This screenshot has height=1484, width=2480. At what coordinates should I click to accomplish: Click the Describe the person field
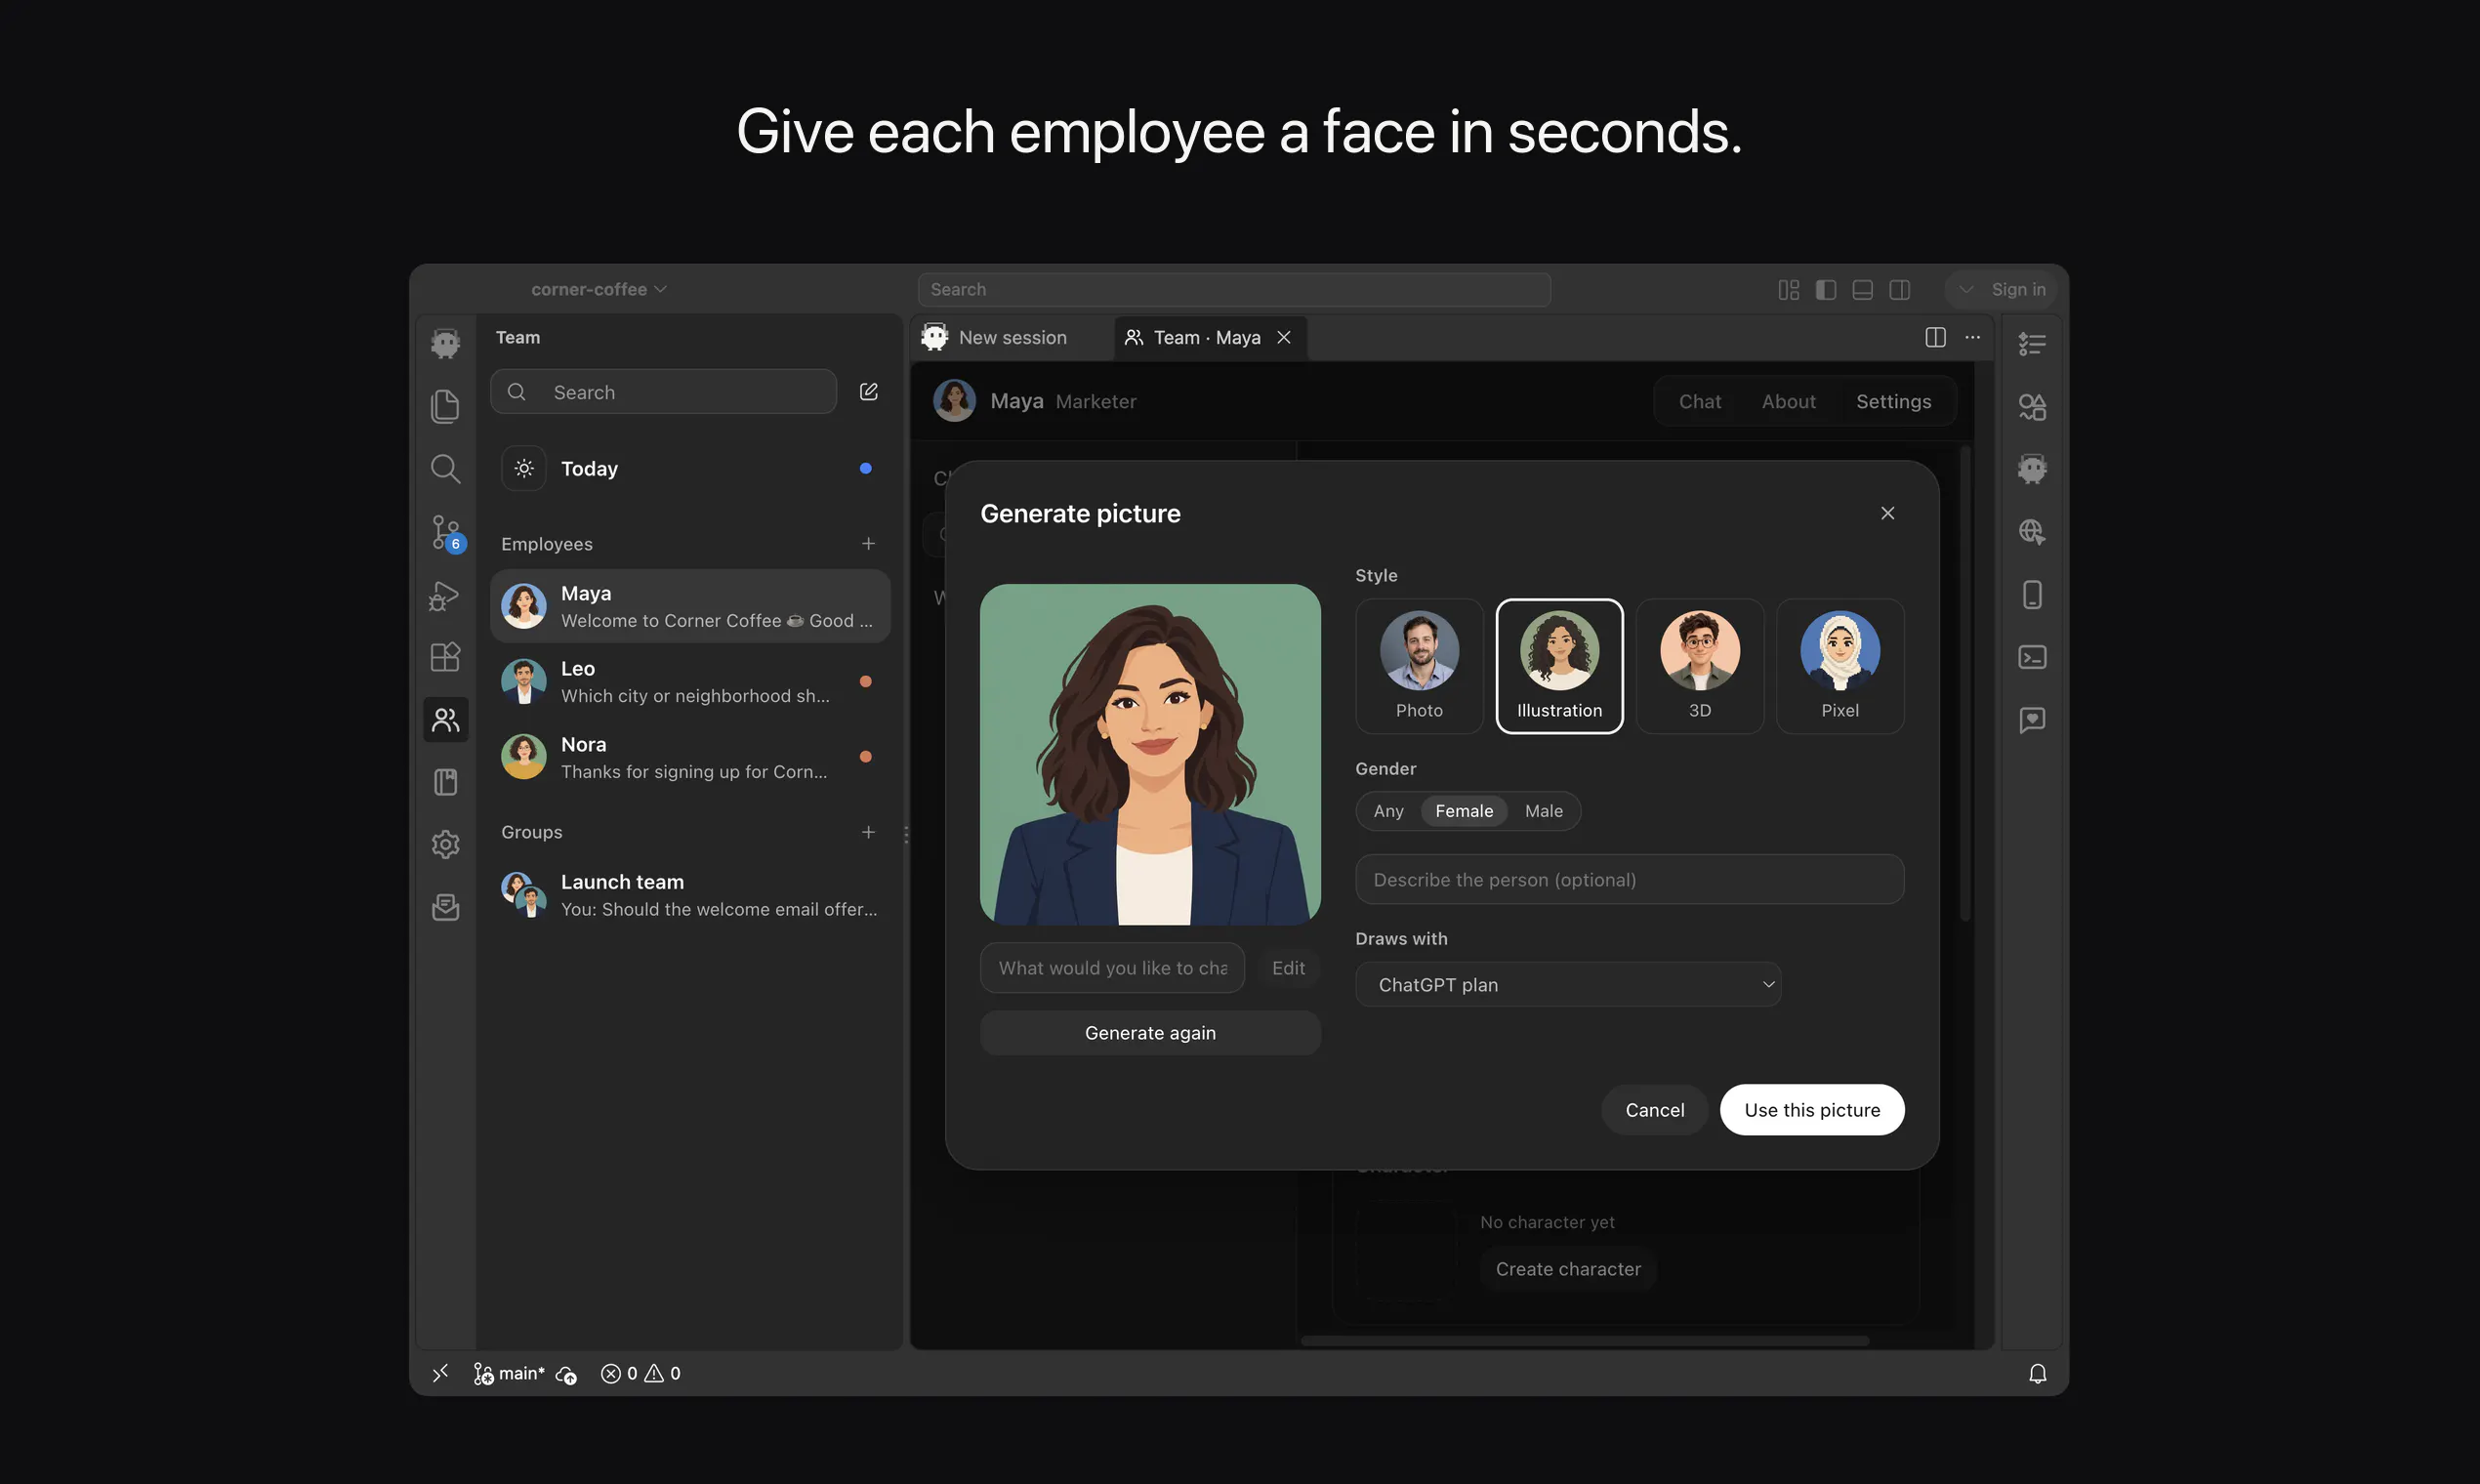1629,880
